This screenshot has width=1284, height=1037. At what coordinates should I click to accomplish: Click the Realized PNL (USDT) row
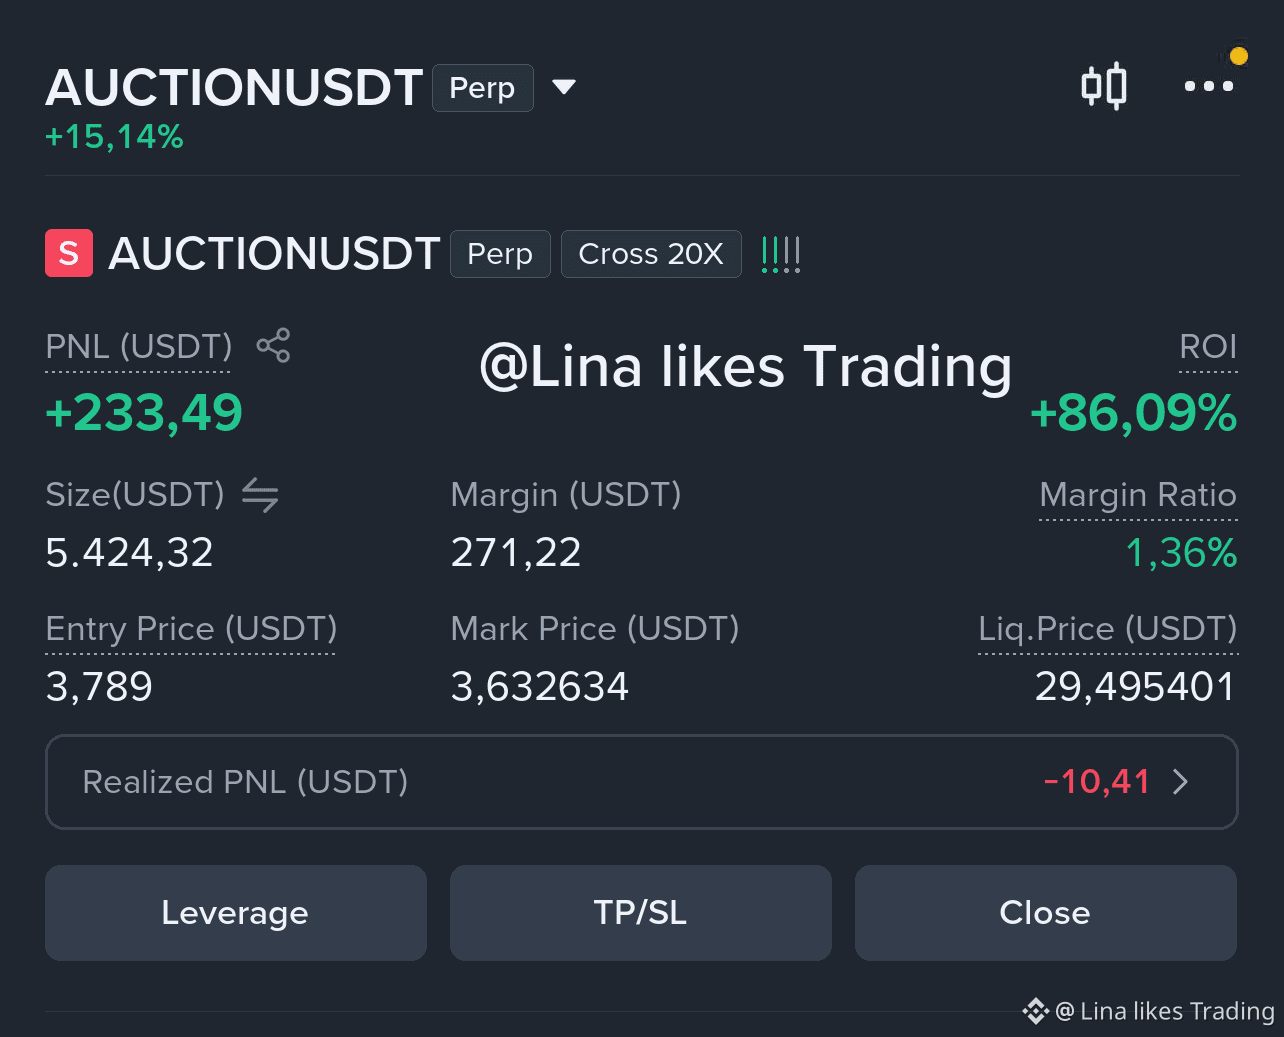pos(642,782)
